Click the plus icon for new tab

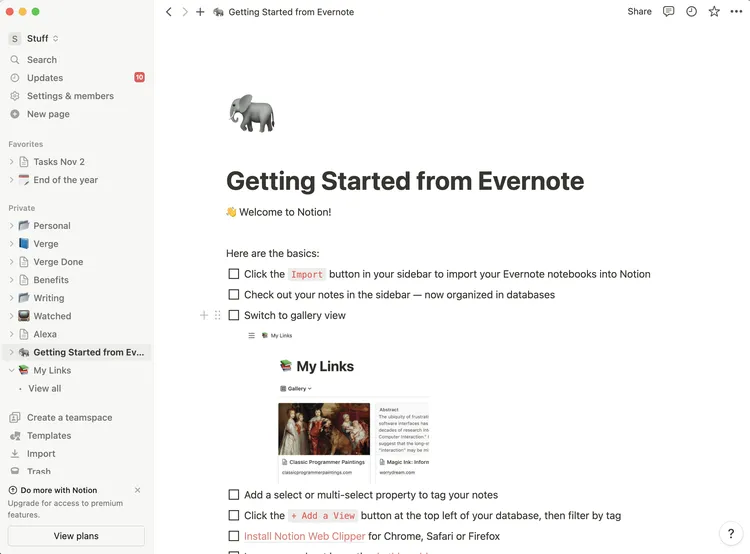click(200, 12)
